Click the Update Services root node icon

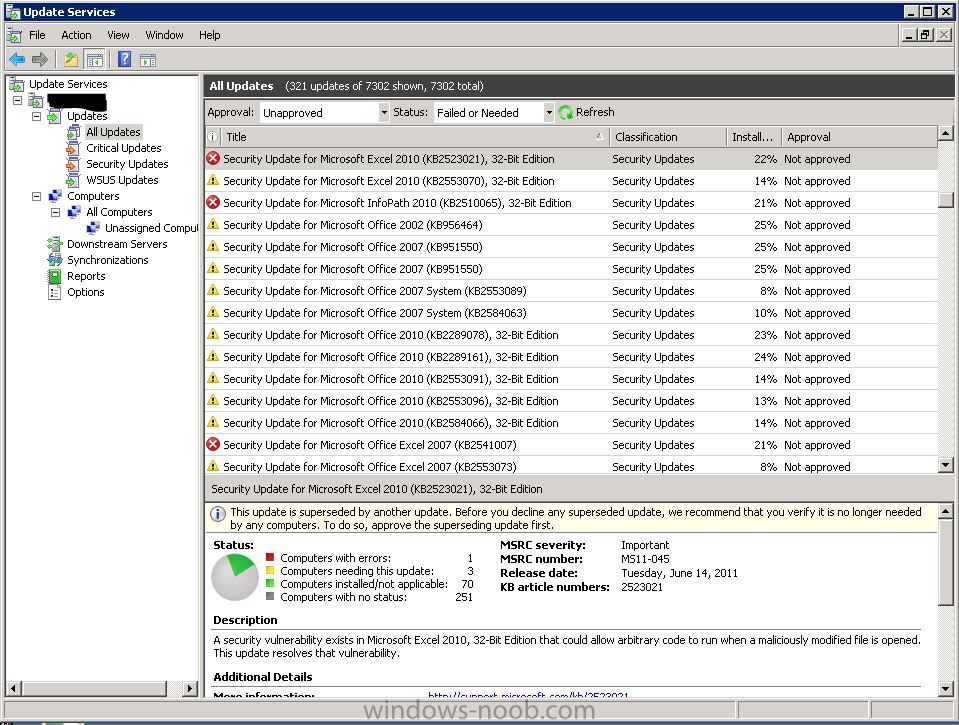click(17, 84)
